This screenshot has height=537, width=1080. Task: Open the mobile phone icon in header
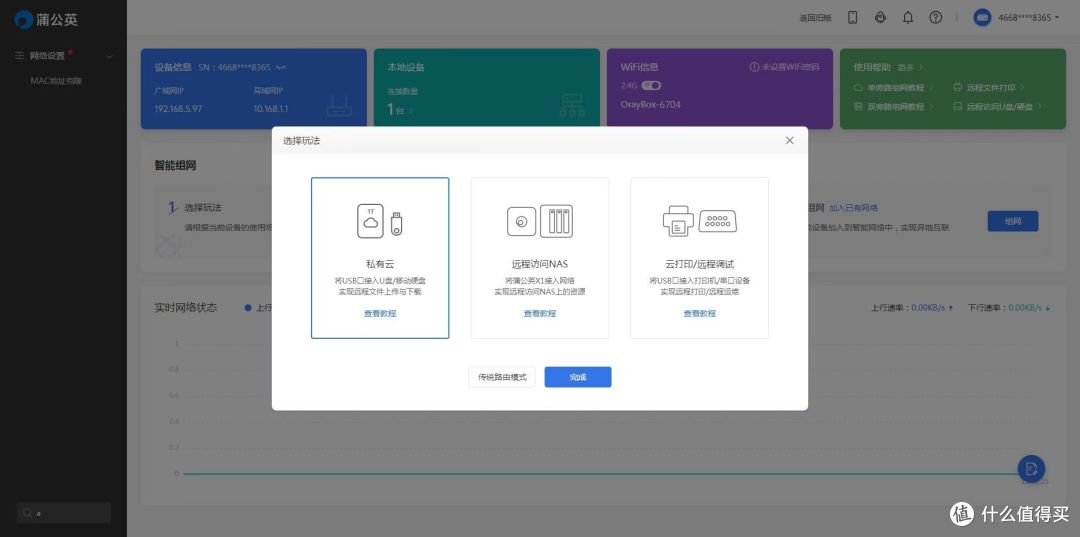pyautogui.click(x=852, y=17)
